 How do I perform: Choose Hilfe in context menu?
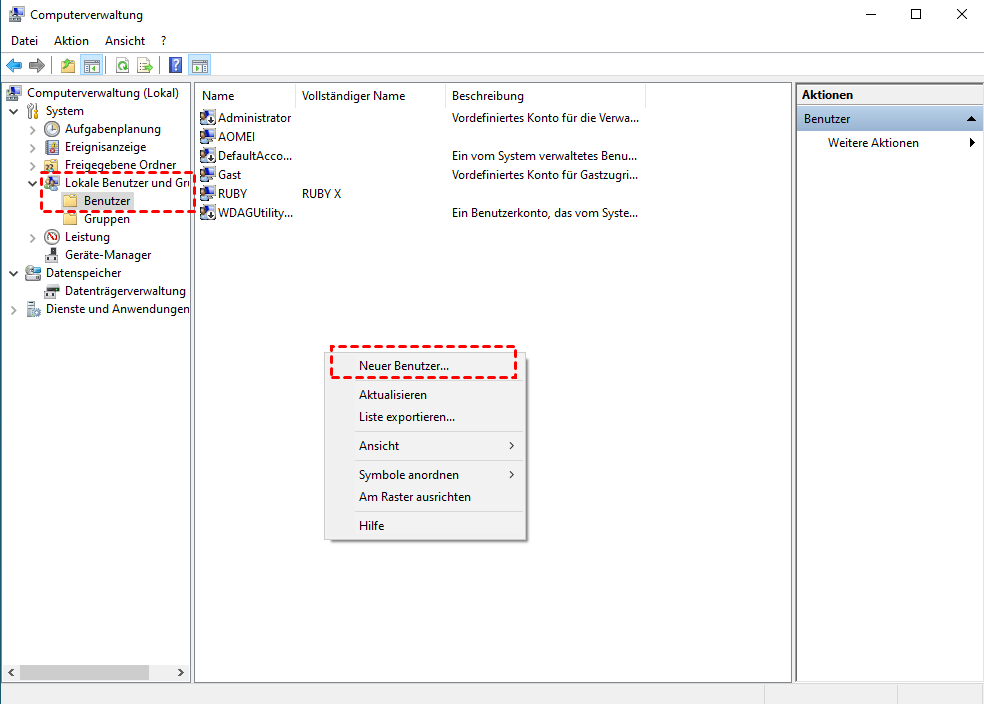pyautogui.click(x=425, y=525)
